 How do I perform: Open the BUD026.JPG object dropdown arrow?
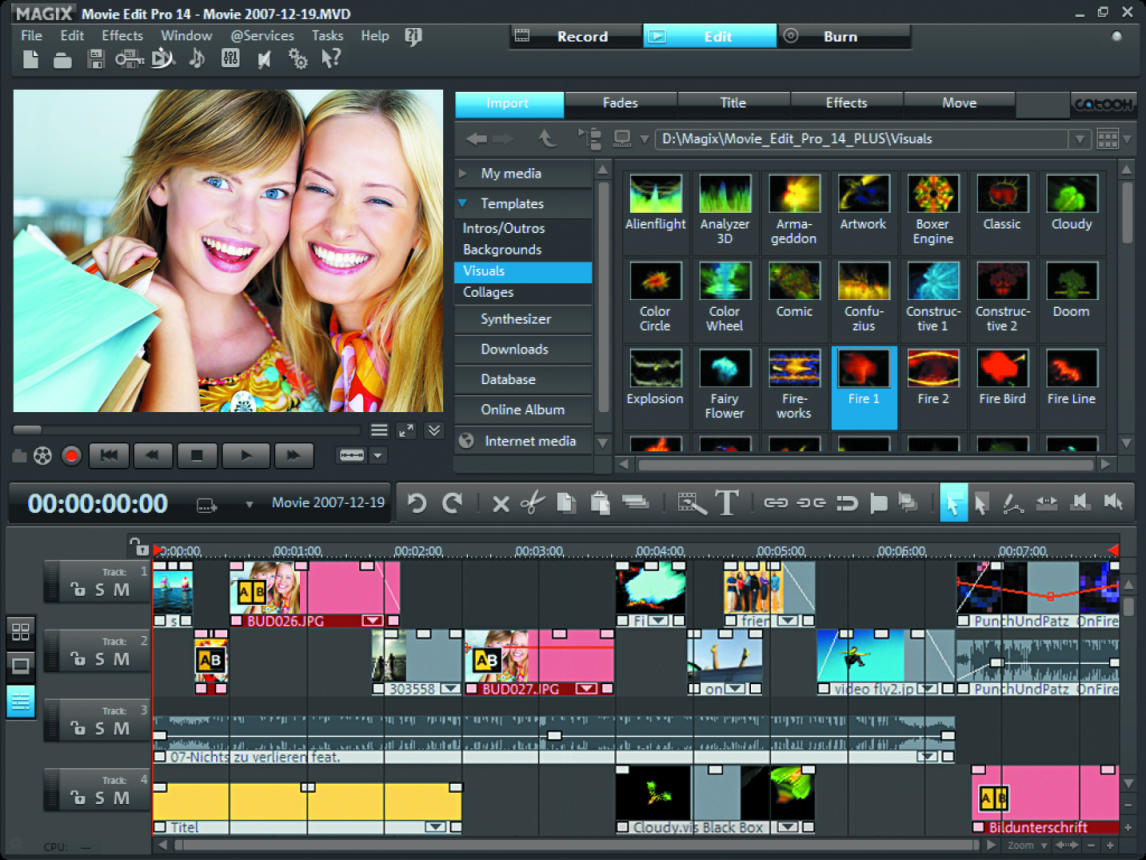[373, 620]
